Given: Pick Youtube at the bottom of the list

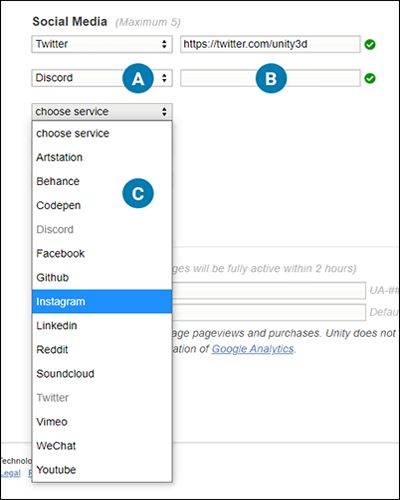Looking at the screenshot, I should (102, 470).
